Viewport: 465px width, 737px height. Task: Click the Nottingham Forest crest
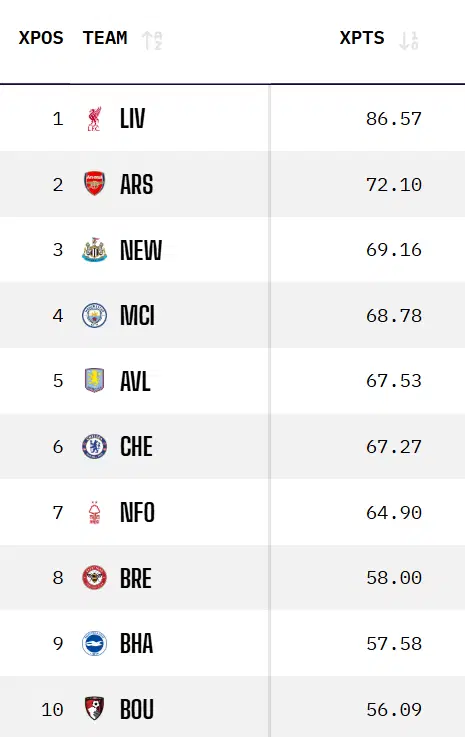click(x=94, y=512)
